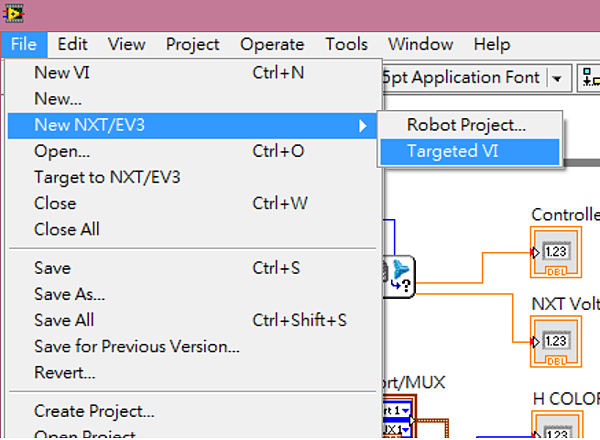The height and width of the screenshot is (440, 600).
Task: Click the Port/MUX constant label
Action: coord(414,383)
